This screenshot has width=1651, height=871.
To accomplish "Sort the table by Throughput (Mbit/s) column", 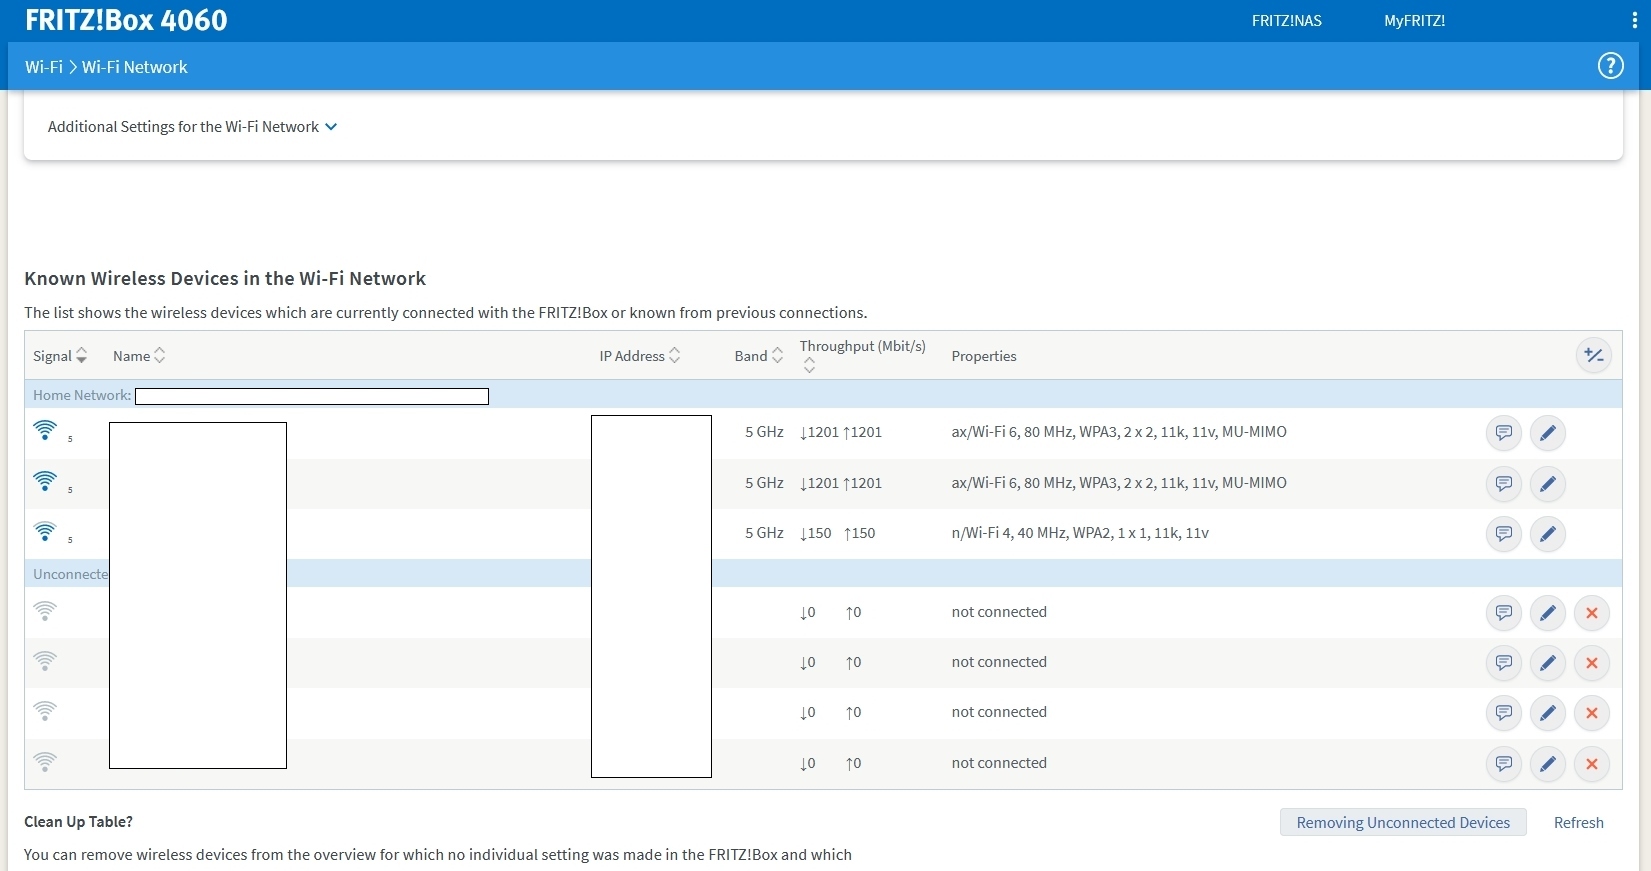I will point(862,355).
